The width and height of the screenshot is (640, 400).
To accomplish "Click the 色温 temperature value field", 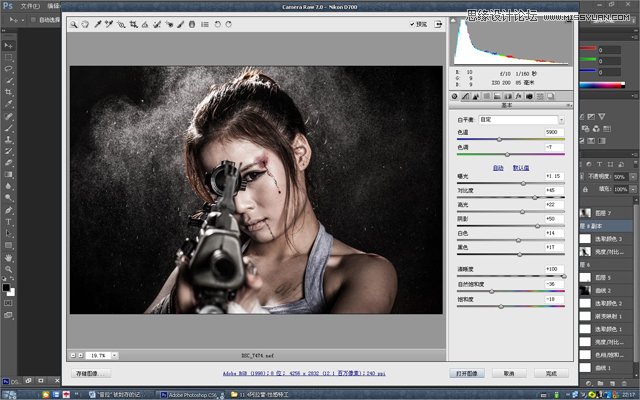I will (x=554, y=132).
